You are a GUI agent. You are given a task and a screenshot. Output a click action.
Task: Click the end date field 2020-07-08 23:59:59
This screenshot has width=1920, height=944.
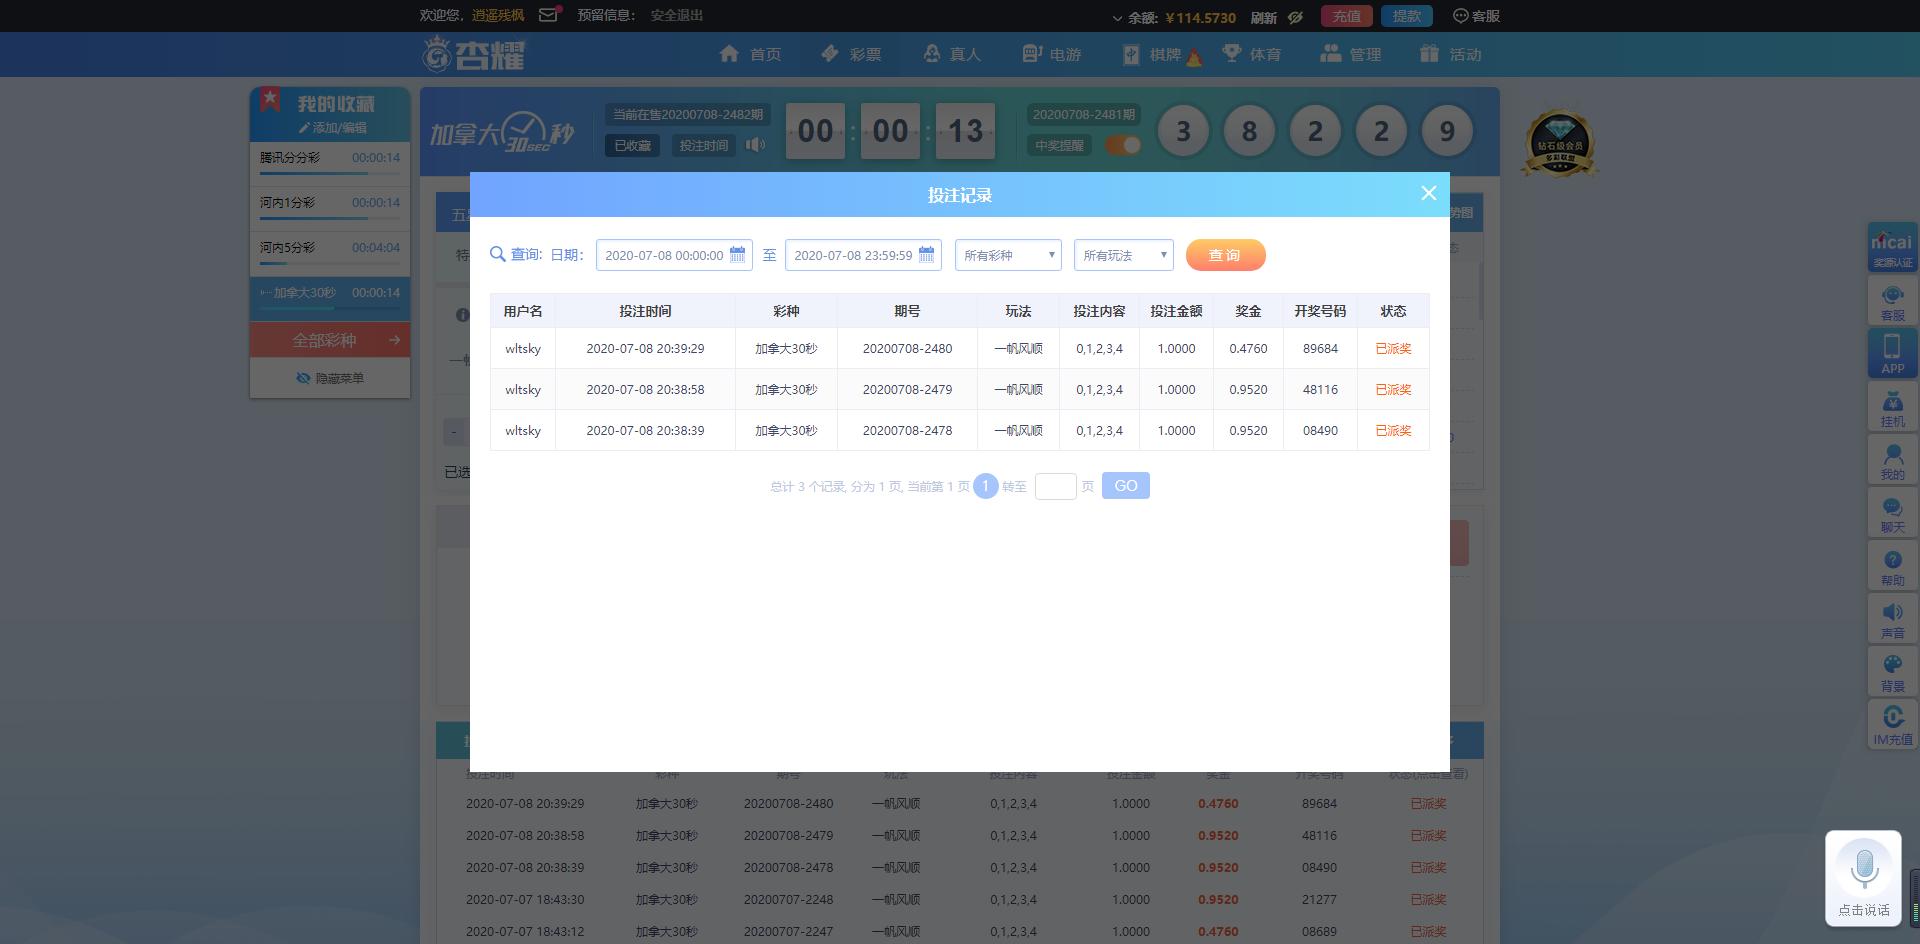point(863,255)
